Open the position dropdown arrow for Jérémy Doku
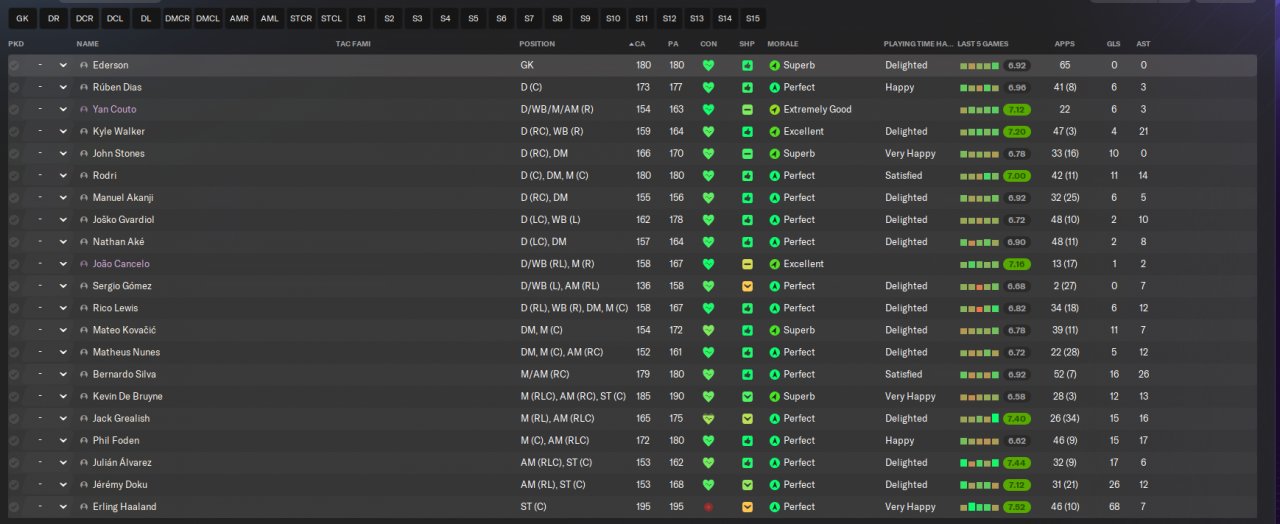Screen dimensions: 1280x524 pyautogui.click(x=63, y=485)
